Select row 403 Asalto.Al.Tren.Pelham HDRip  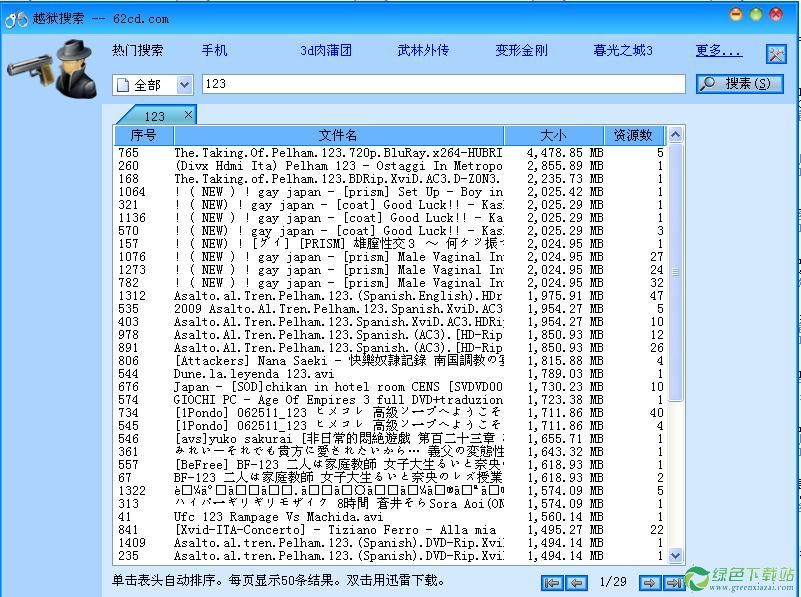(390, 322)
